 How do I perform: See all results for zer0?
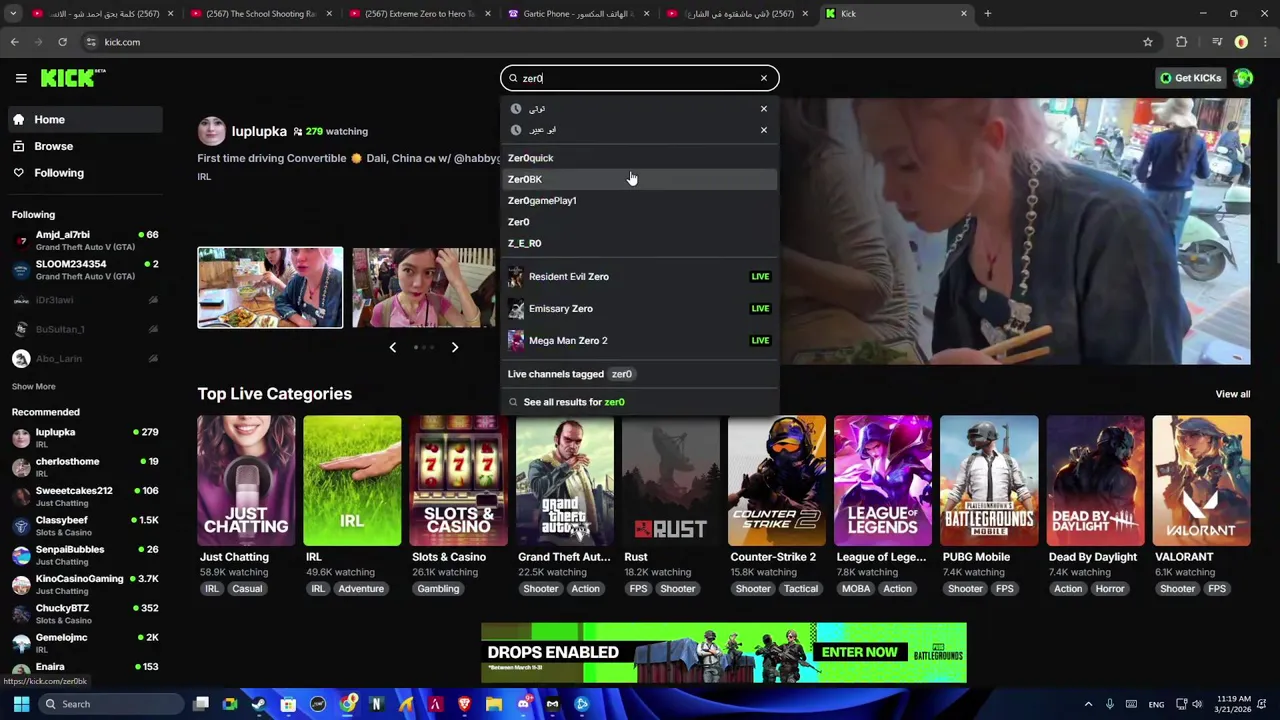tap(639, 402)
